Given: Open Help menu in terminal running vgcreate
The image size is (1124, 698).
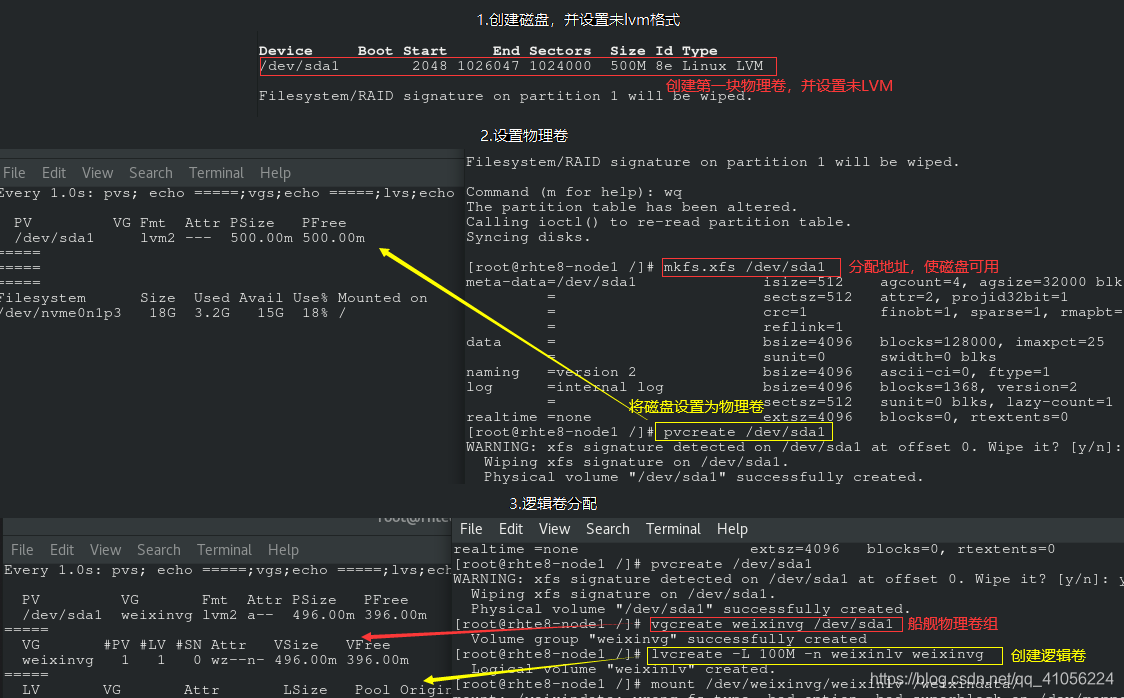Looking at the screenshot, I should coord(732,529).
